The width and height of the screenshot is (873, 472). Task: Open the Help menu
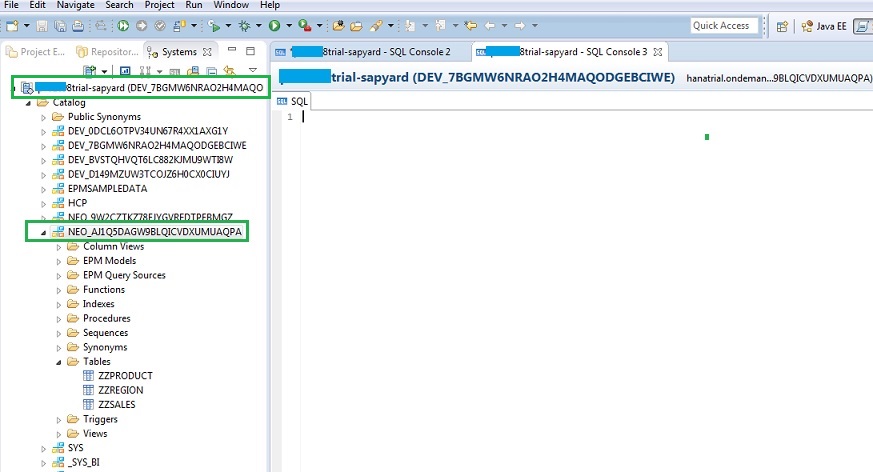270,5
